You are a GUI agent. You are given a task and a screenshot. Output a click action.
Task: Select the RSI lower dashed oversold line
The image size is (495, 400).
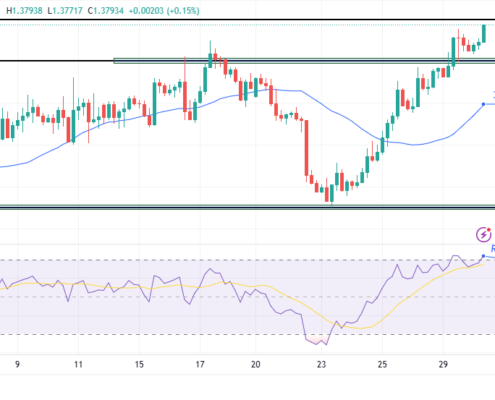tap(247, 334)
